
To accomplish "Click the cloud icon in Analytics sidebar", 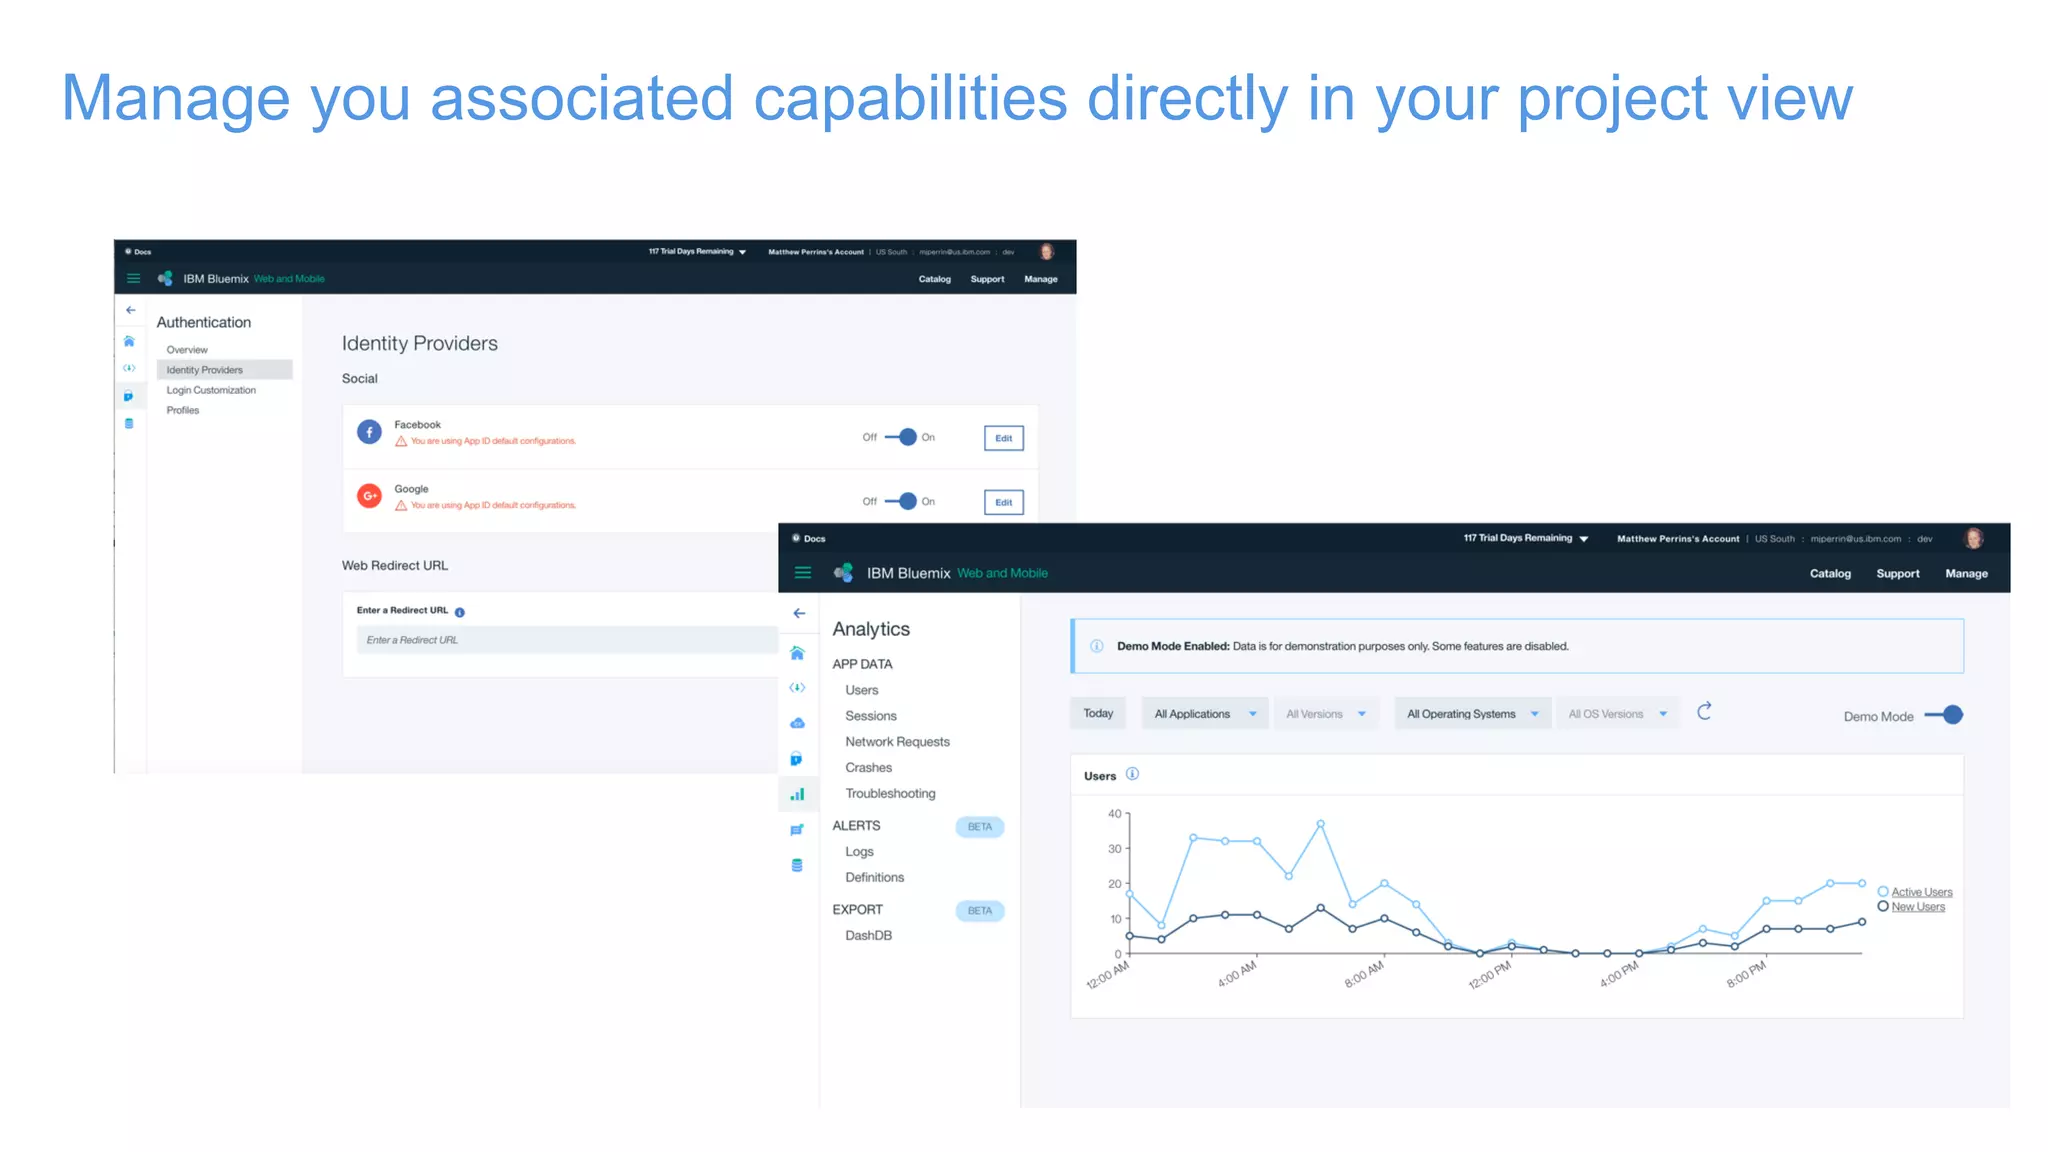I will coord(797,723).
